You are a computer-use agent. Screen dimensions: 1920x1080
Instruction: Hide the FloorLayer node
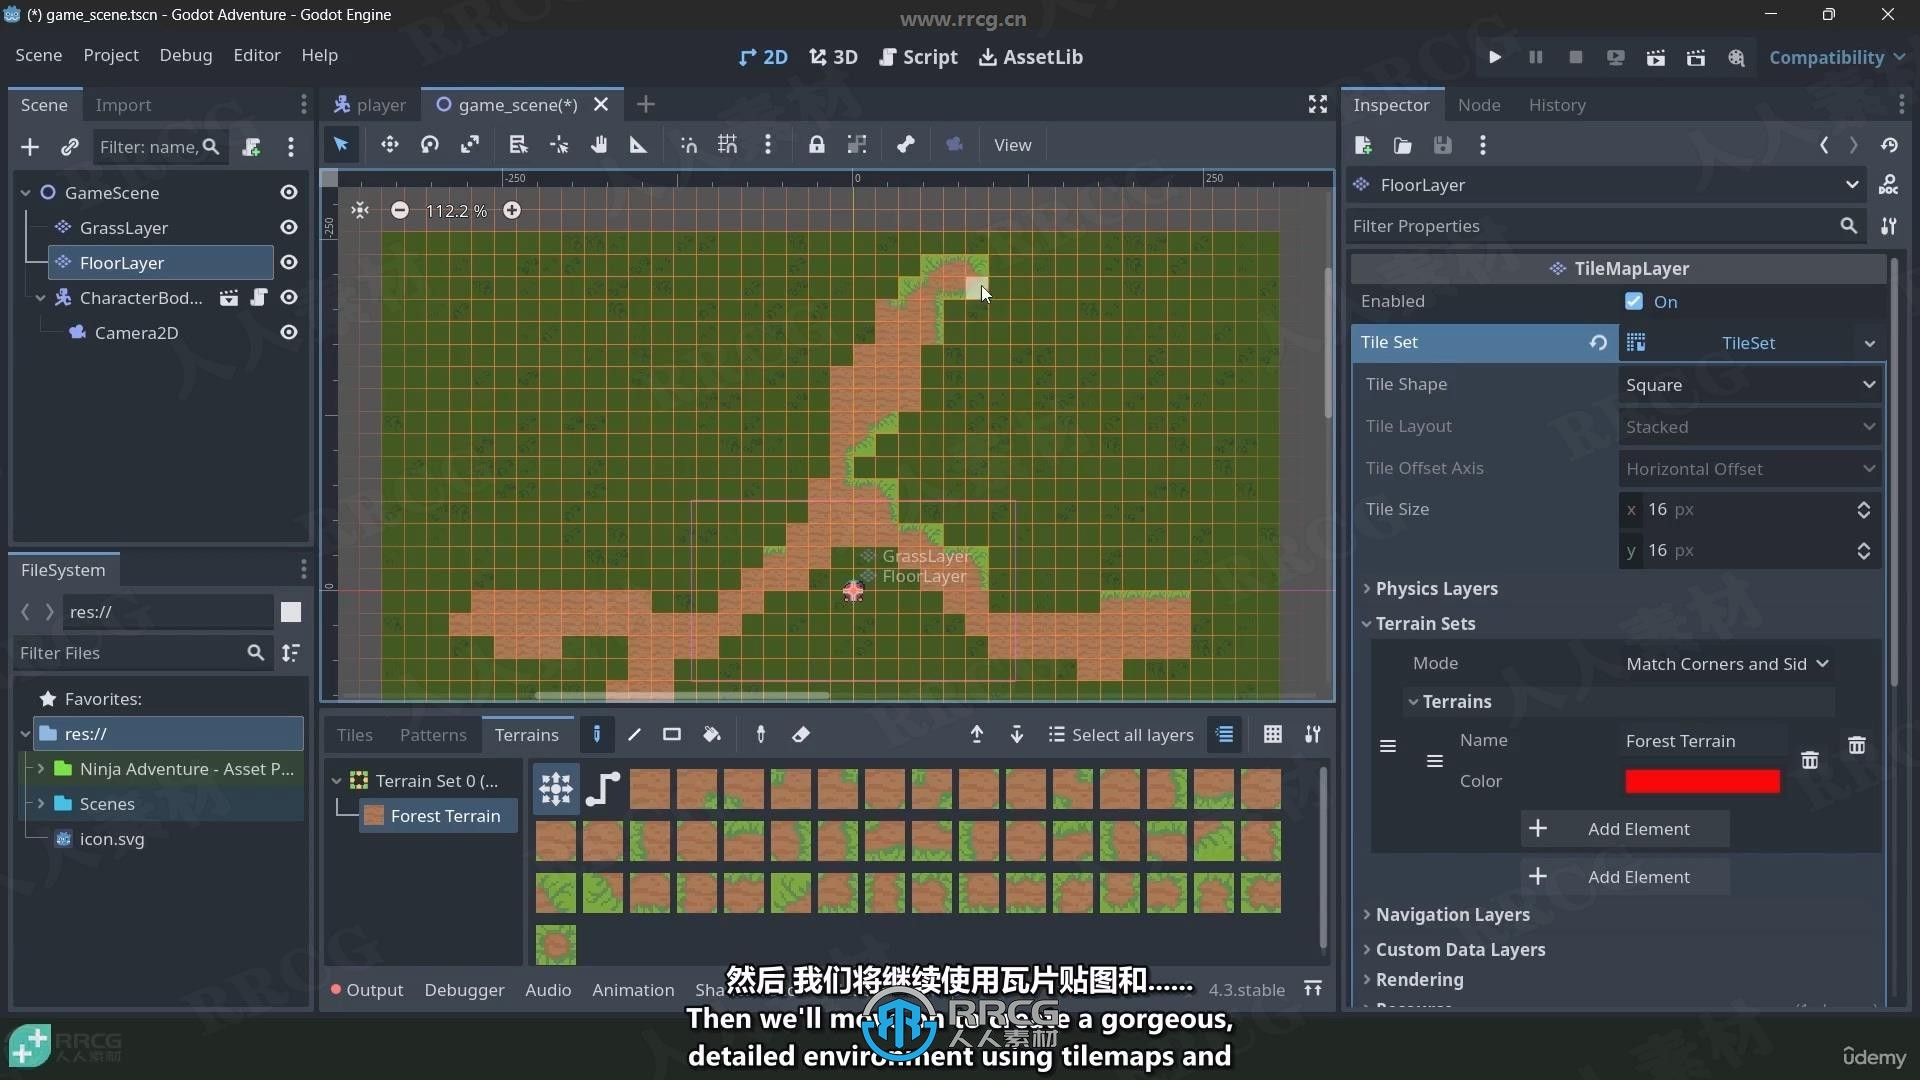click(x=289, y=262)
